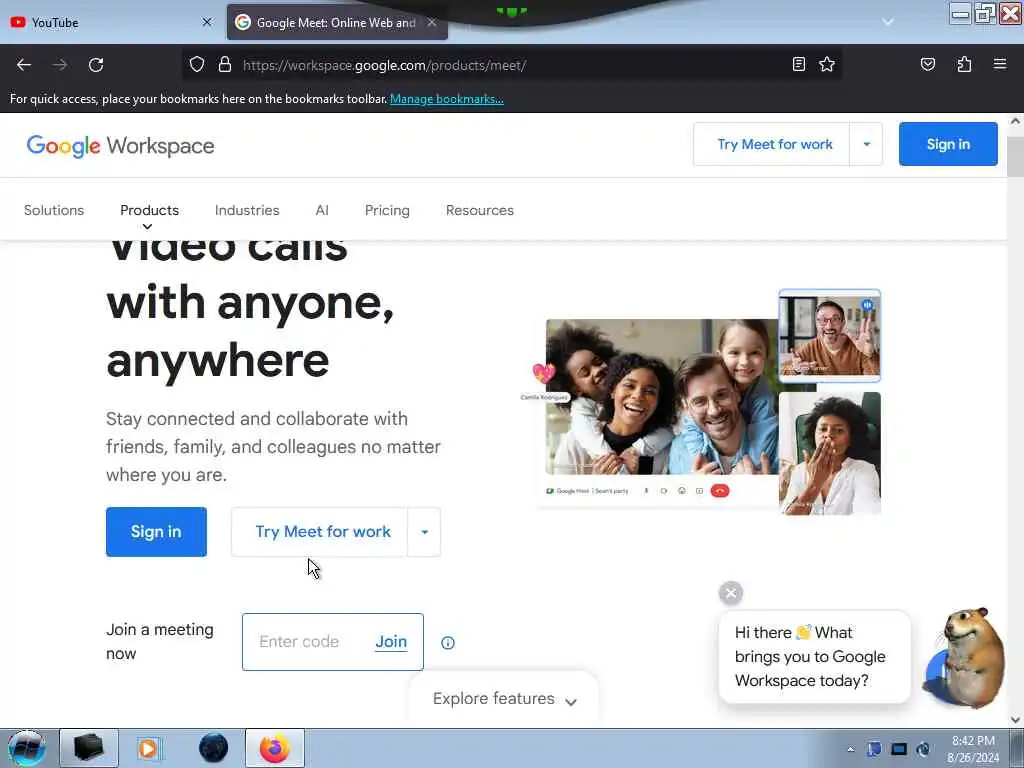Open the extensions puzzle icon
The width and height of the screenshot is (1024, 768).
[x=964, y=64]
